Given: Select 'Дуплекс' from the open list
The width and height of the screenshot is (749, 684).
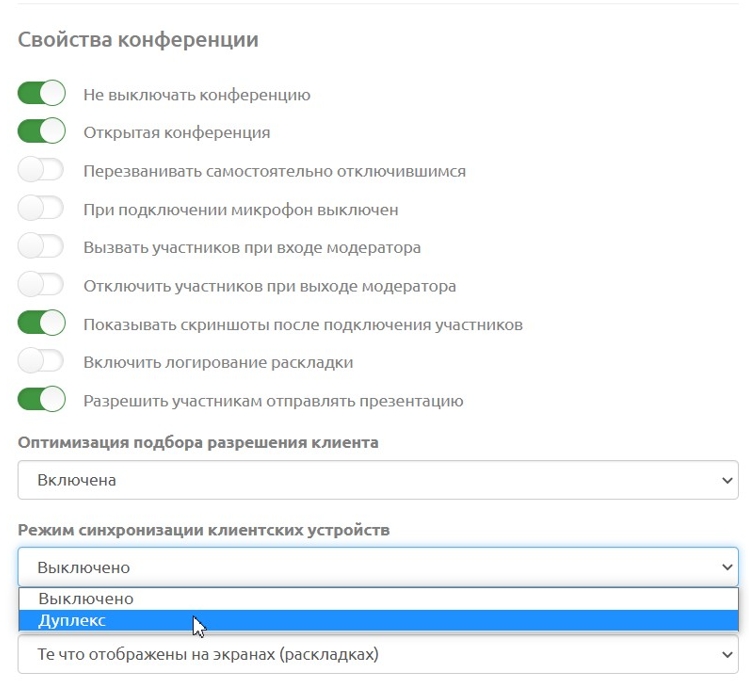Looking at the screenshot, I should pyautogui.click(x=72, y=621).
